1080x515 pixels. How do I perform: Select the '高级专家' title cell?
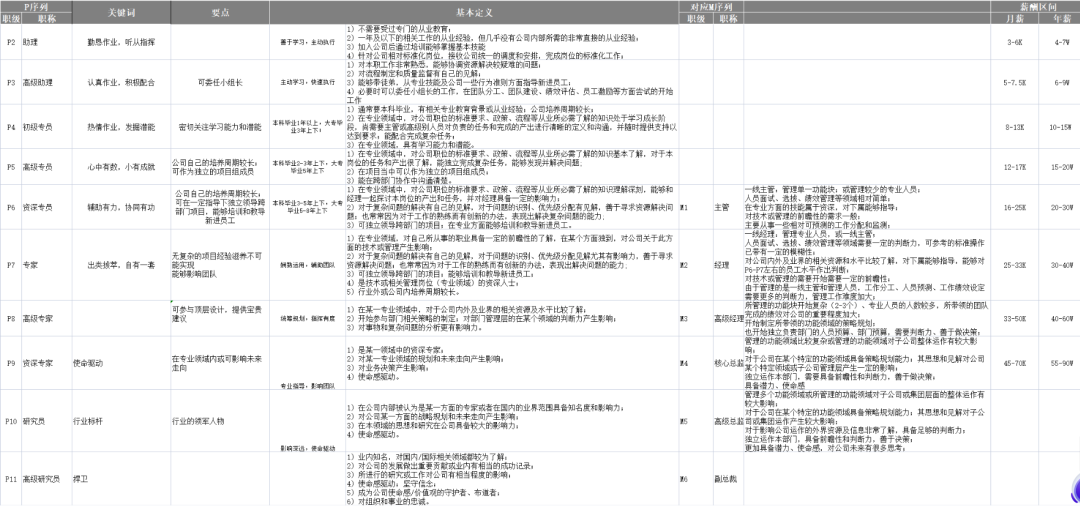(x=46, y=318)
